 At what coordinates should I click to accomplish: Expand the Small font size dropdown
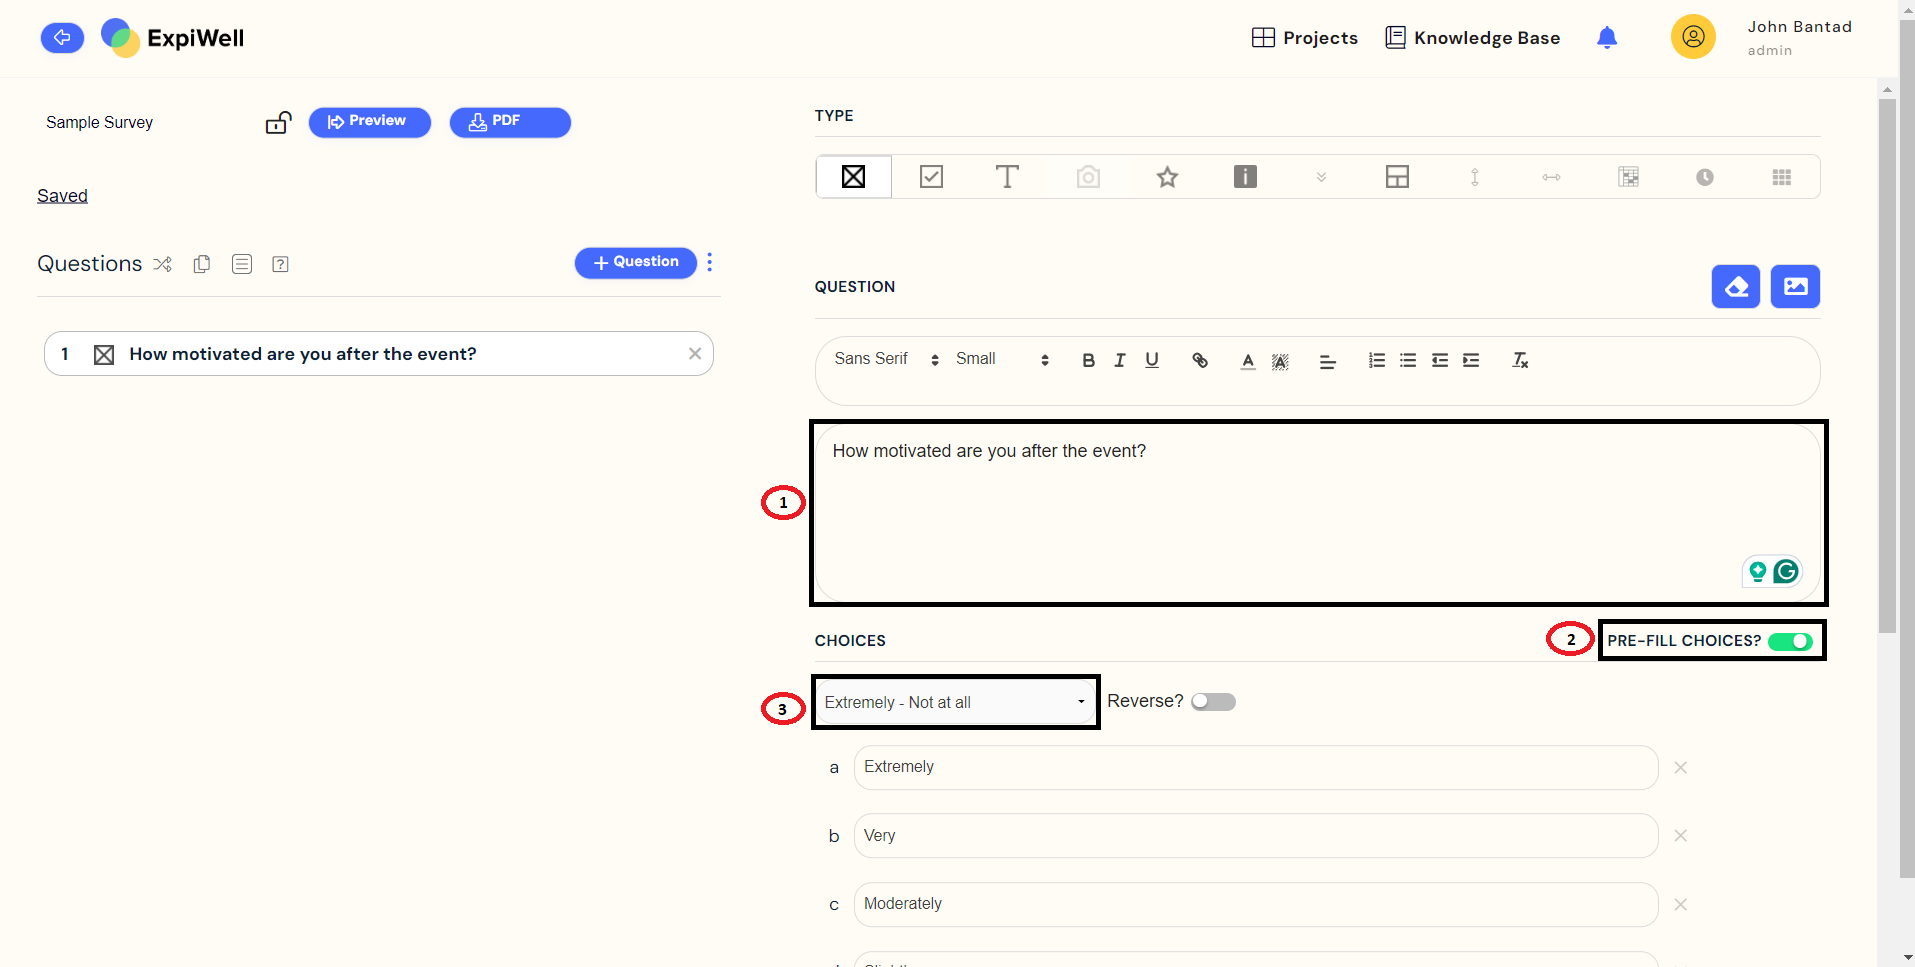click(1001, 359)
